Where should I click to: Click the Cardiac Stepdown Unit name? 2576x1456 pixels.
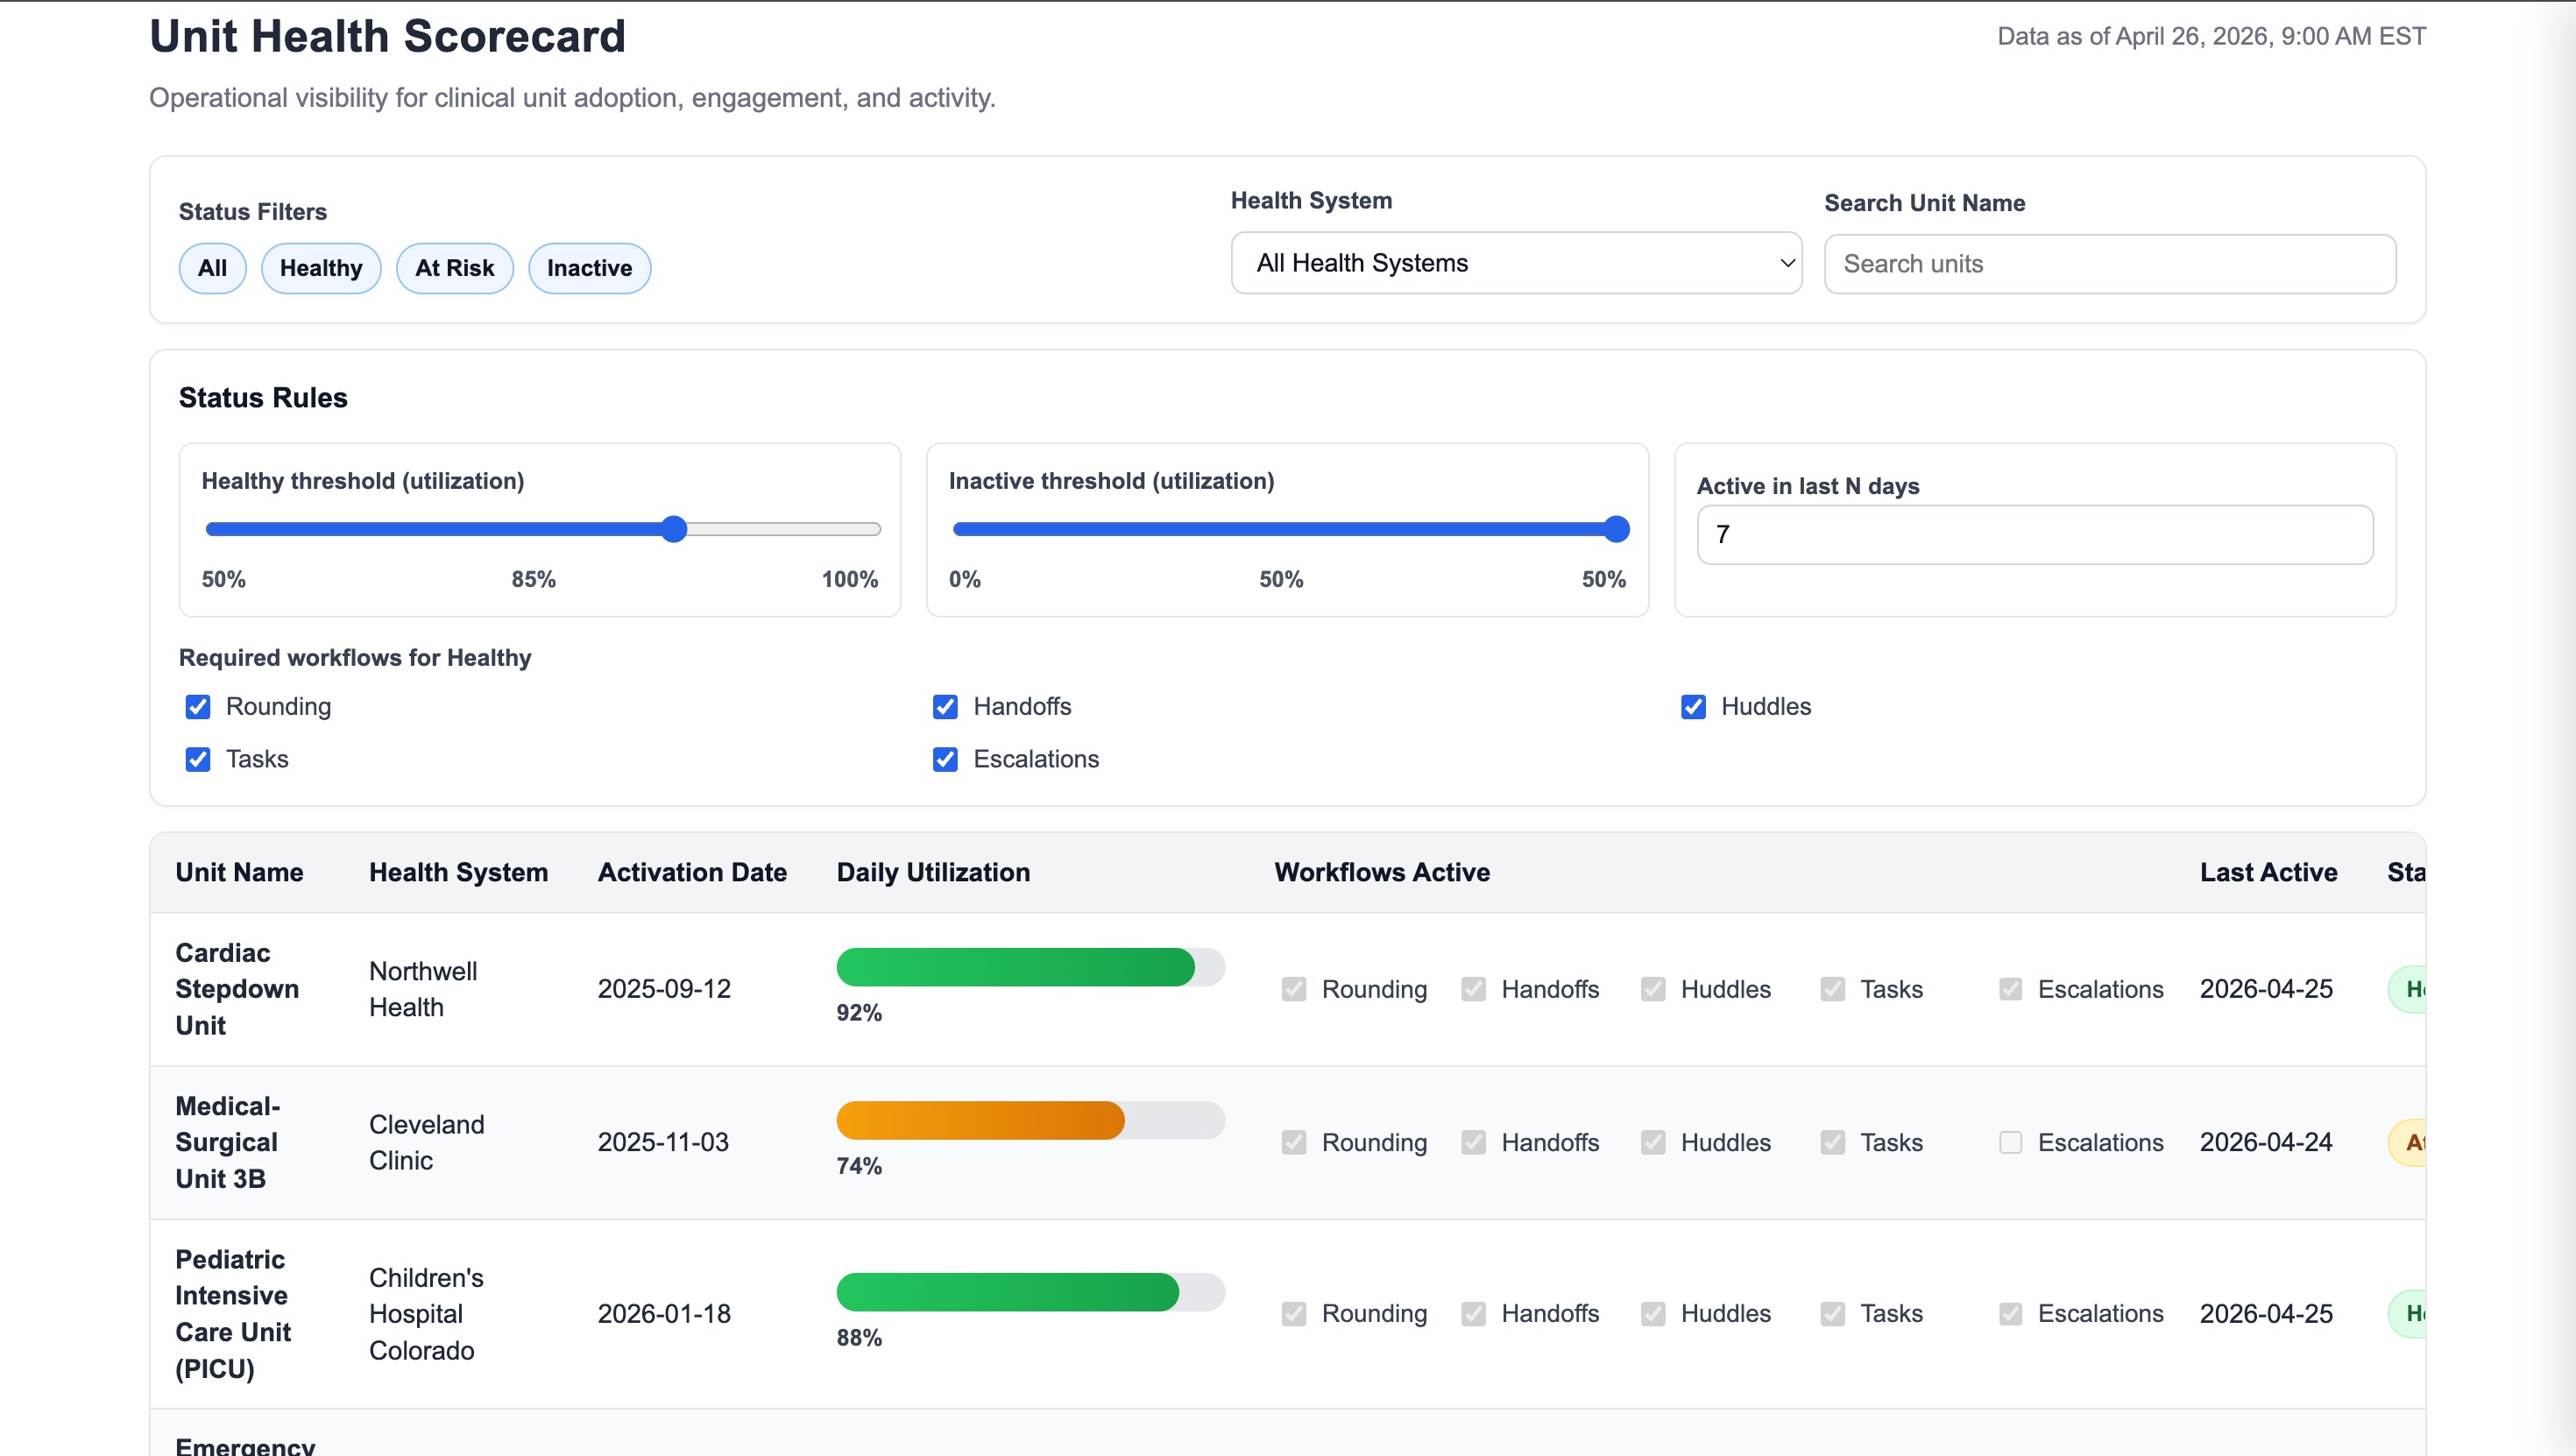pyautogui.click(x=237, y=989)
